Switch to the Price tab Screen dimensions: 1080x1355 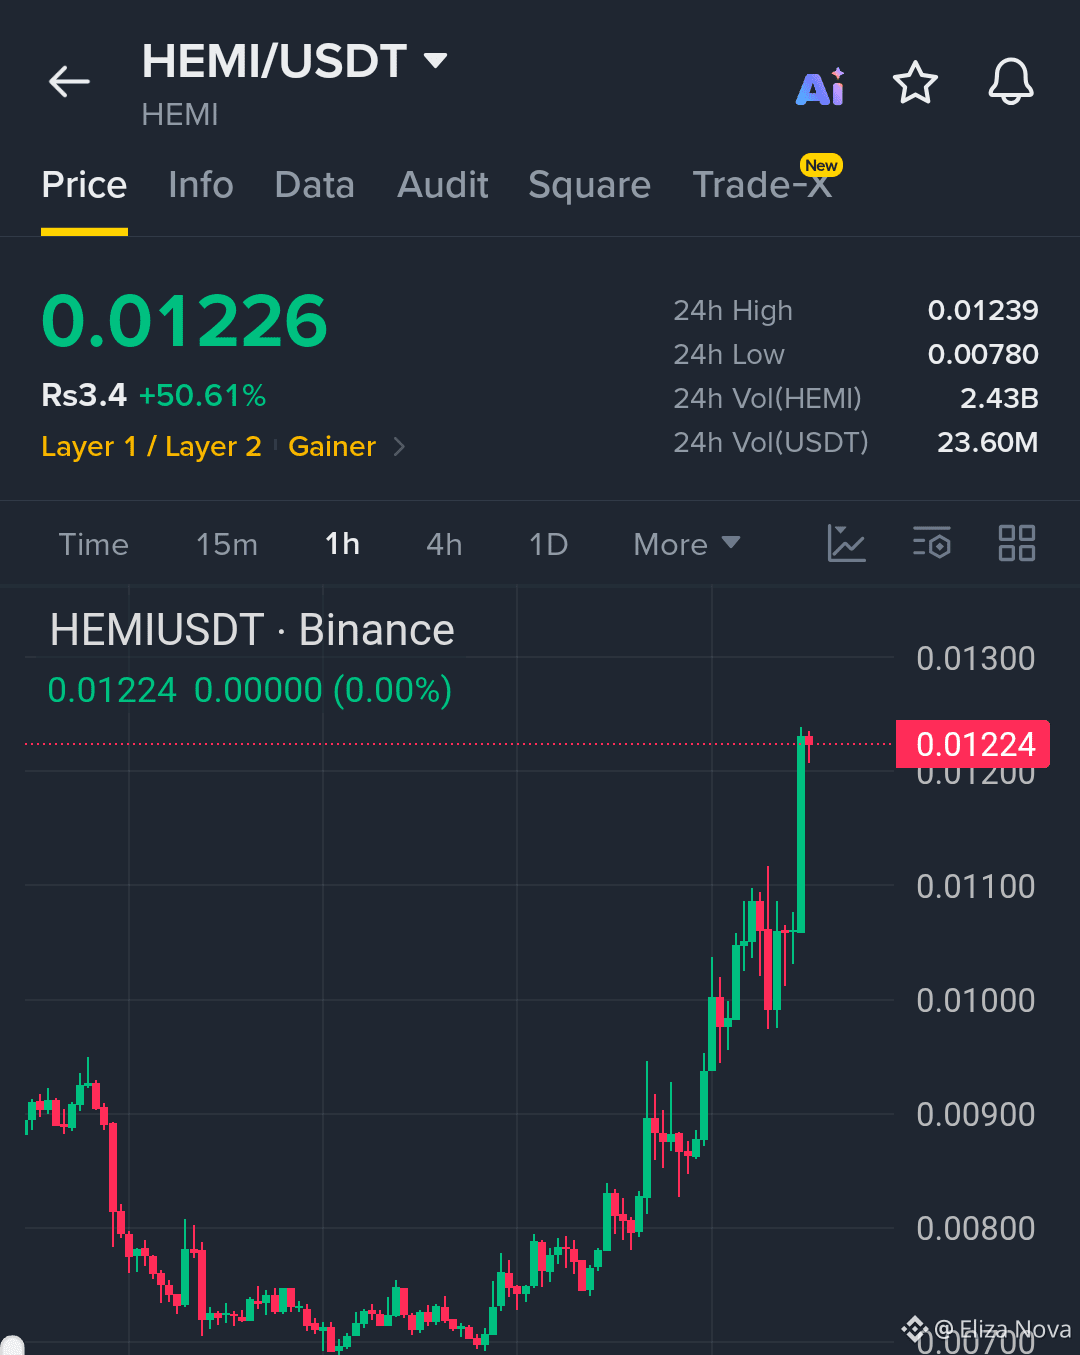click(84, 185)
